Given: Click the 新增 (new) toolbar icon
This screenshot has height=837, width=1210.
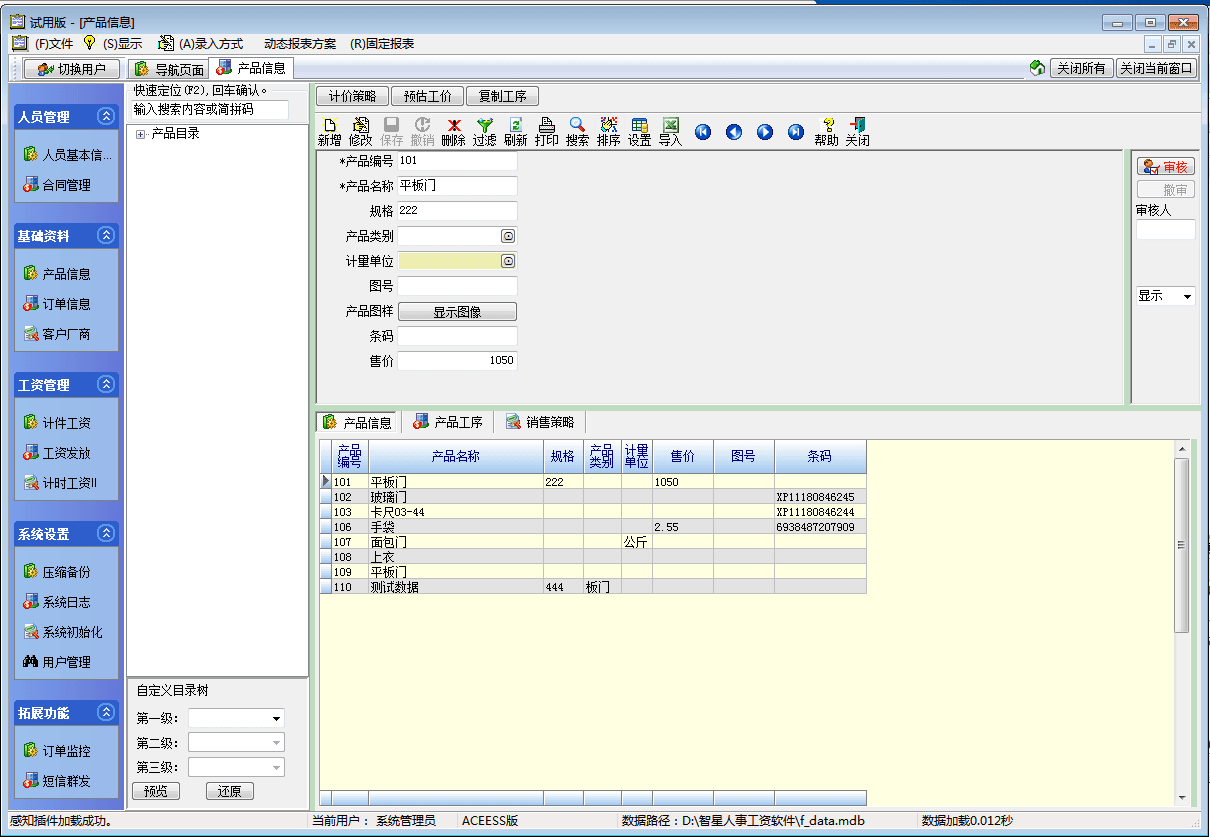Looking at the screenshot, I should [x=329, y=132].
